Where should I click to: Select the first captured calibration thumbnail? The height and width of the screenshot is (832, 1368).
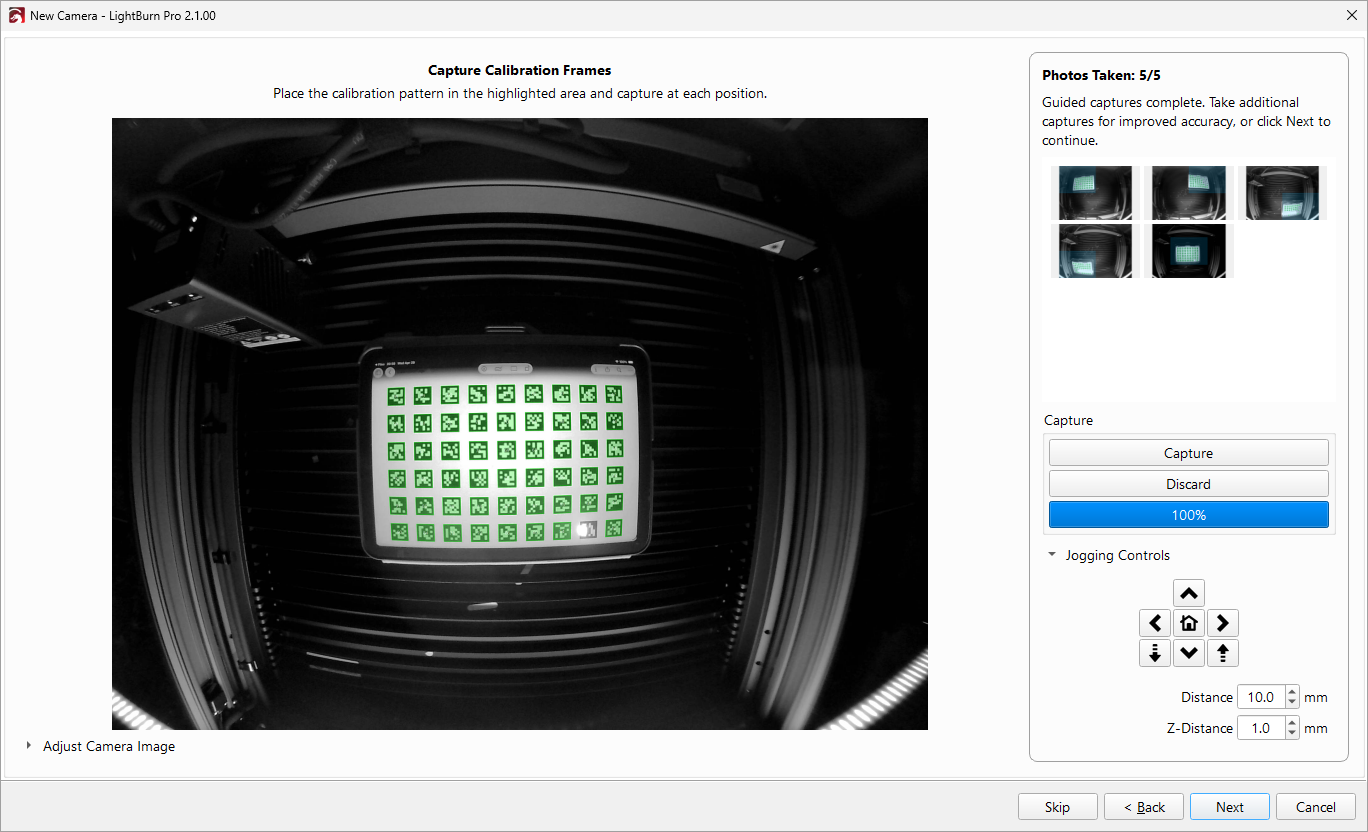click(1096, 193)
